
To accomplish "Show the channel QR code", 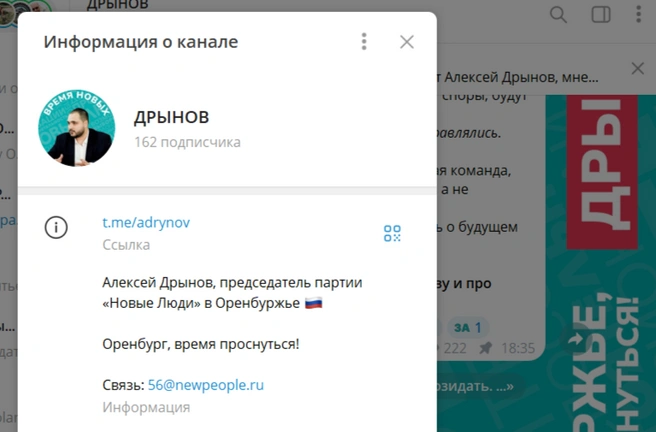I will [x=392, y=233].
